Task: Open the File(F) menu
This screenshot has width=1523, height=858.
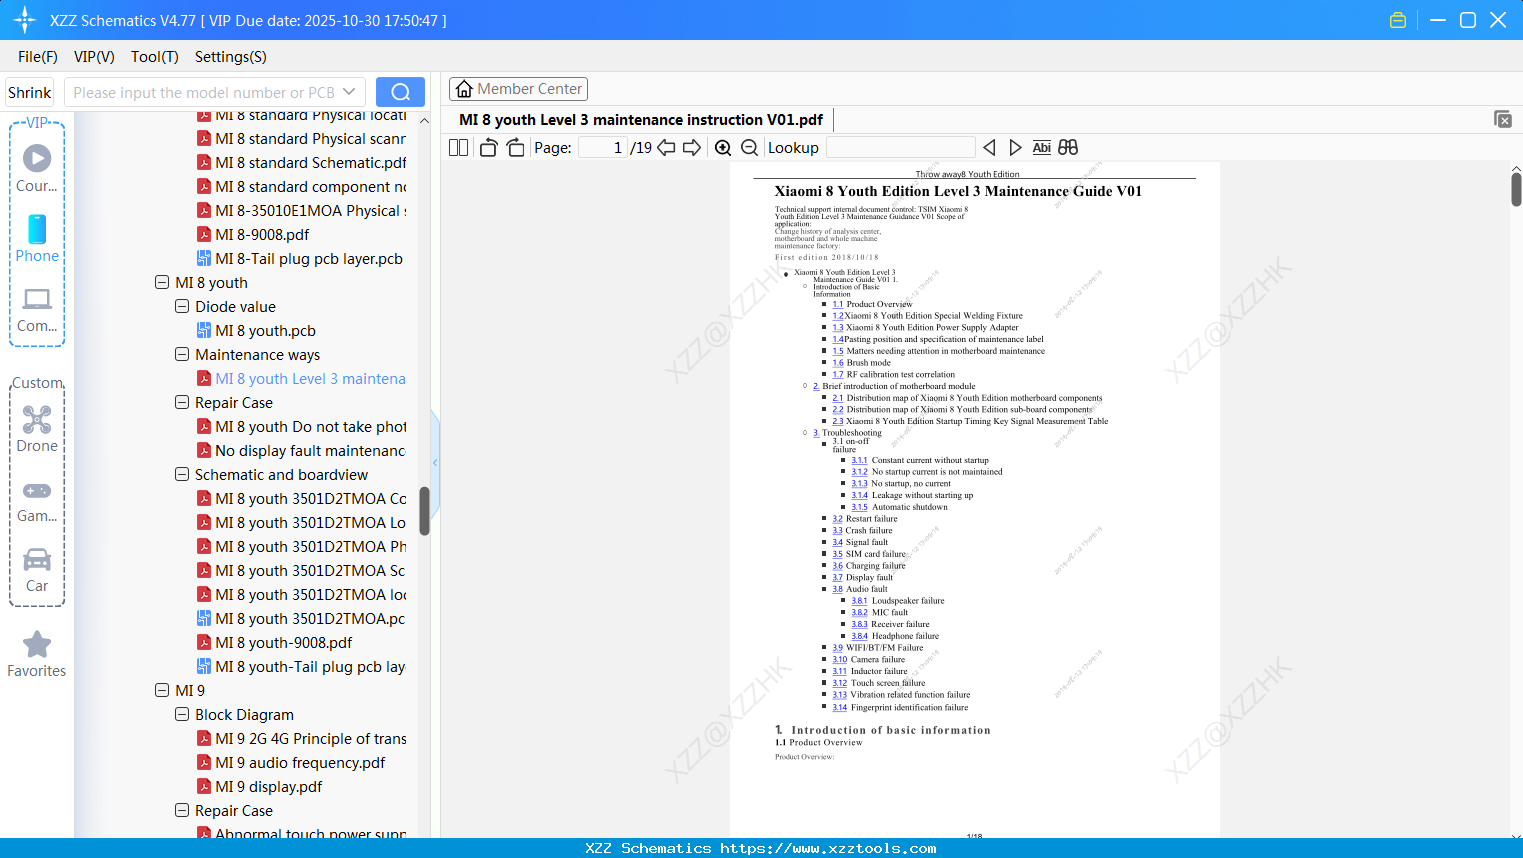Action: (38, 57)
